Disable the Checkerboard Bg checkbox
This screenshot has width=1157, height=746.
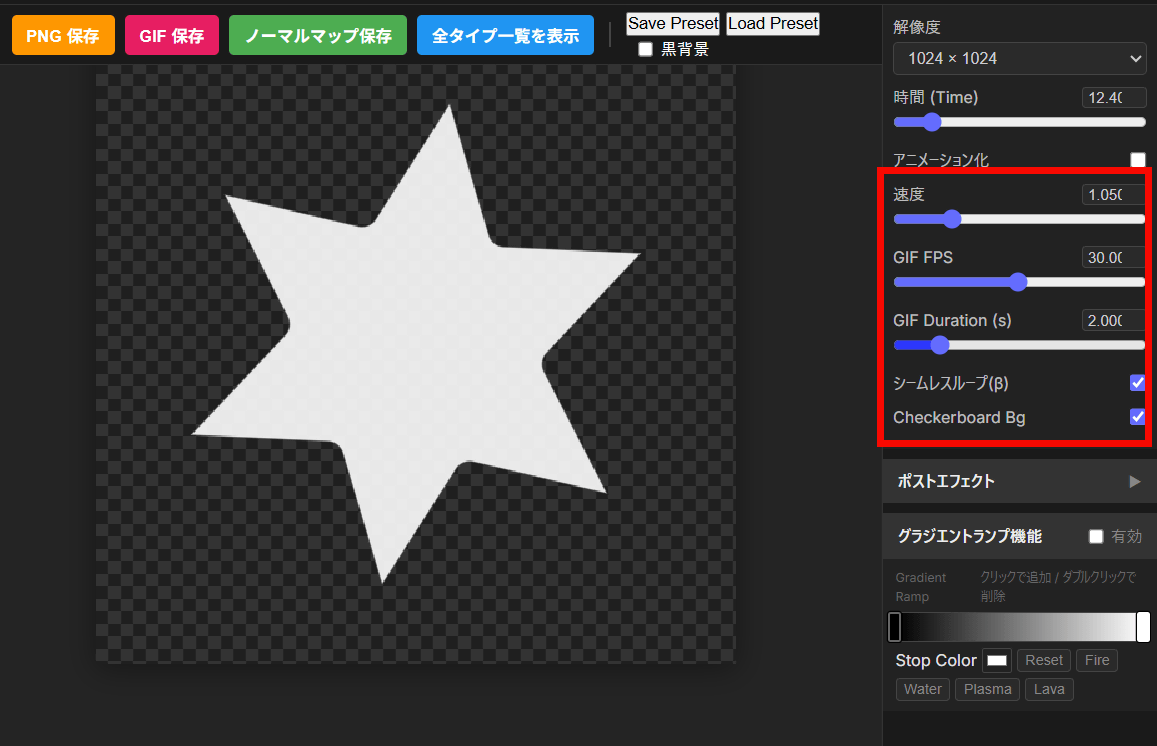pyautogui.click(x=1138, y=417)
